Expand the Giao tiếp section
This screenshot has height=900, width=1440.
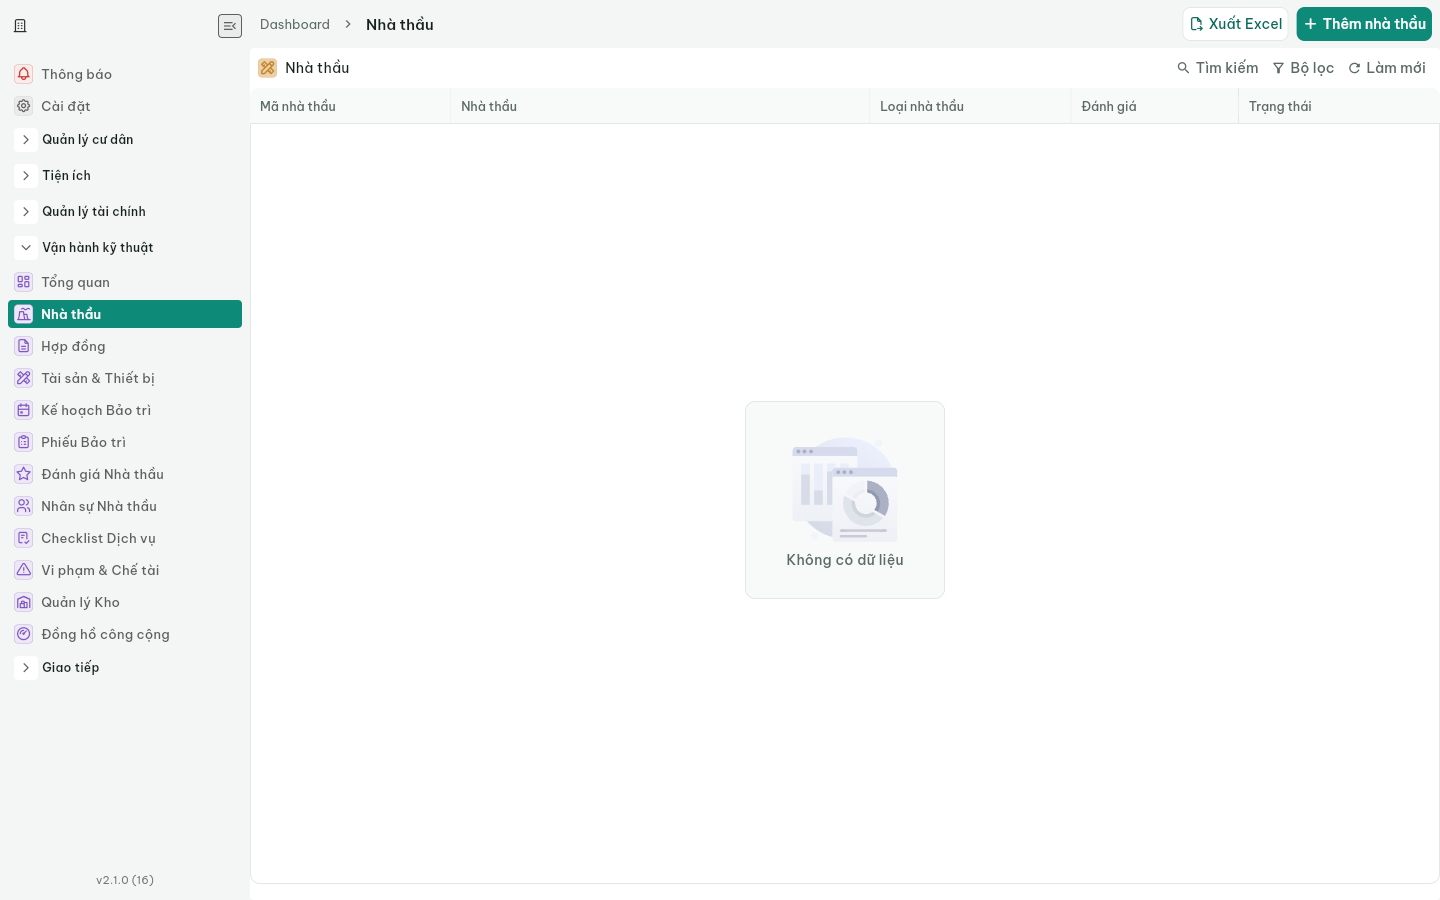26,668
